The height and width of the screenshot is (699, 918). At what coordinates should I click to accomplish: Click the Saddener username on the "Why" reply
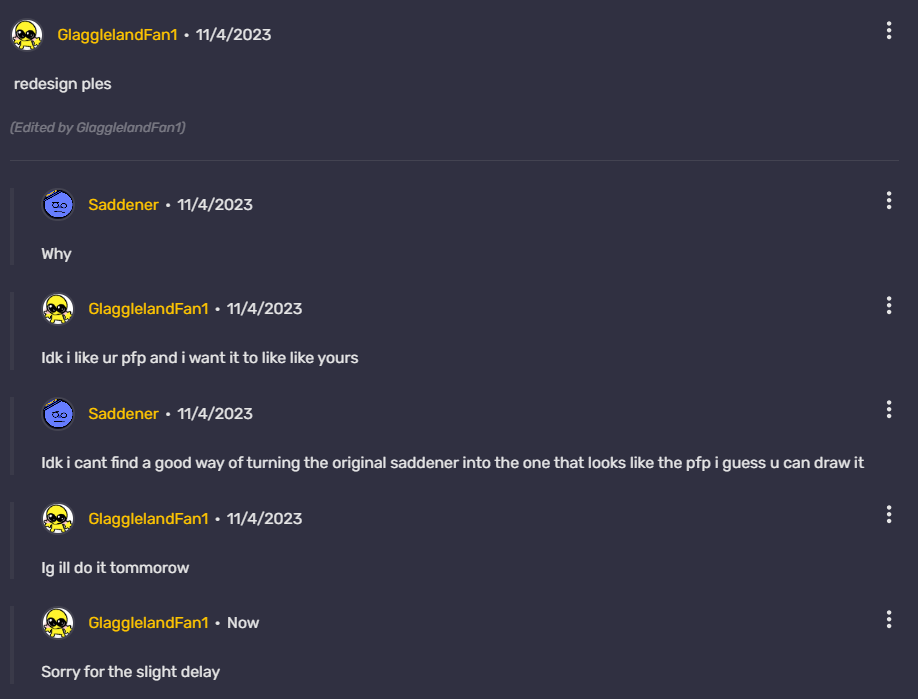click(x=123, y=204)
